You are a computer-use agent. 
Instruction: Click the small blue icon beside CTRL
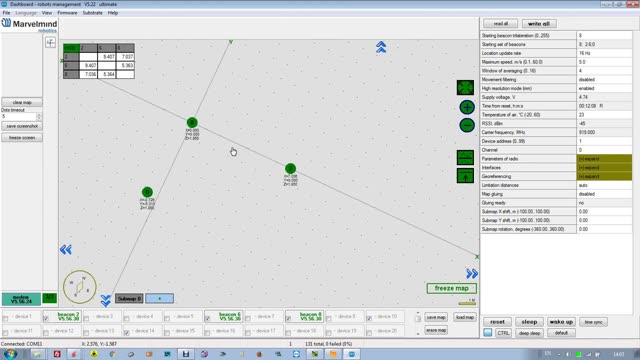tap(488, 333)
